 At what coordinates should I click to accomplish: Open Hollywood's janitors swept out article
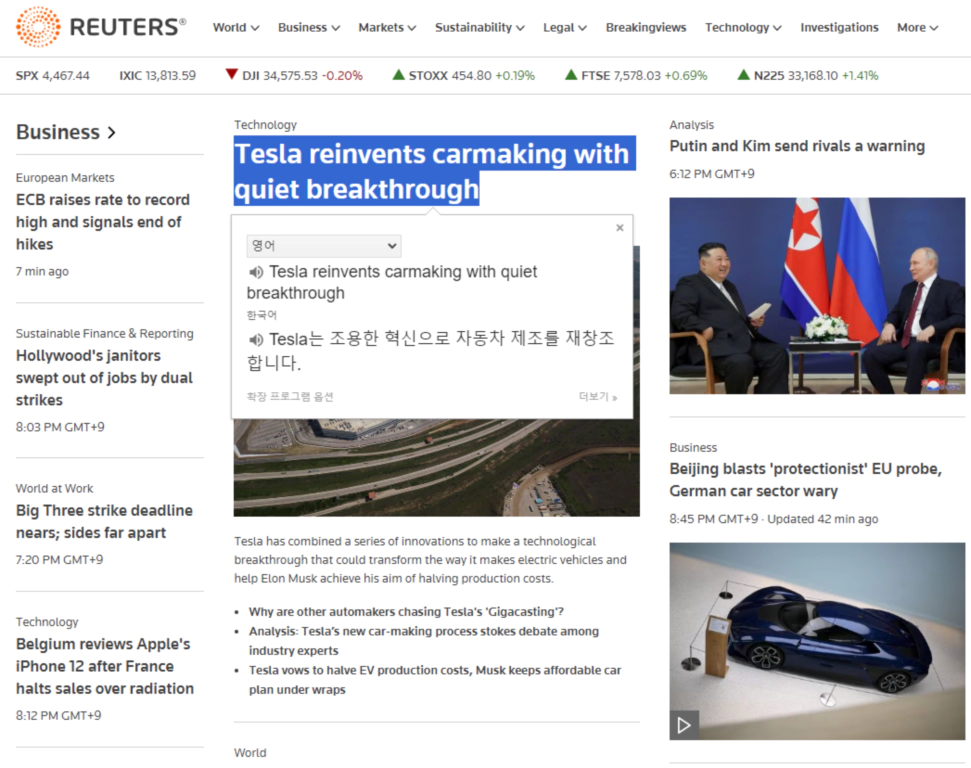point(104,378)
